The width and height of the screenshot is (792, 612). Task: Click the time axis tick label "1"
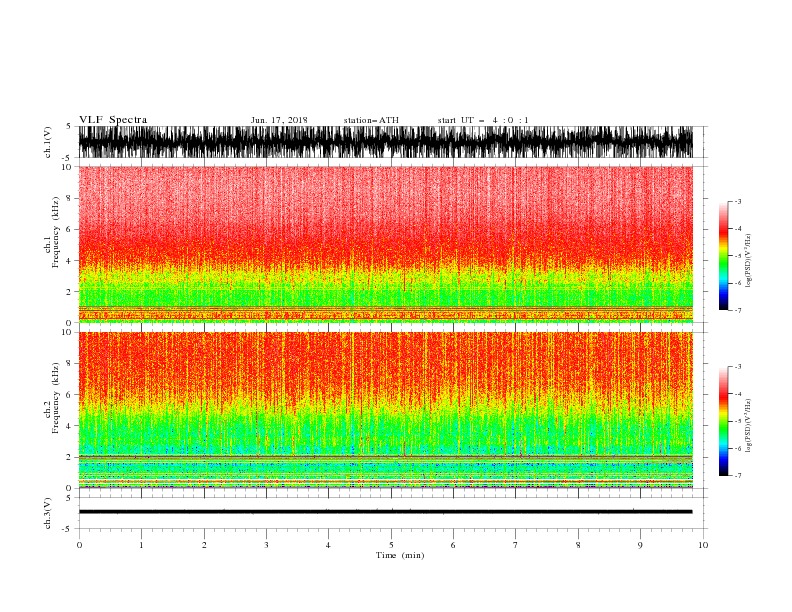[x=141, y=545]
